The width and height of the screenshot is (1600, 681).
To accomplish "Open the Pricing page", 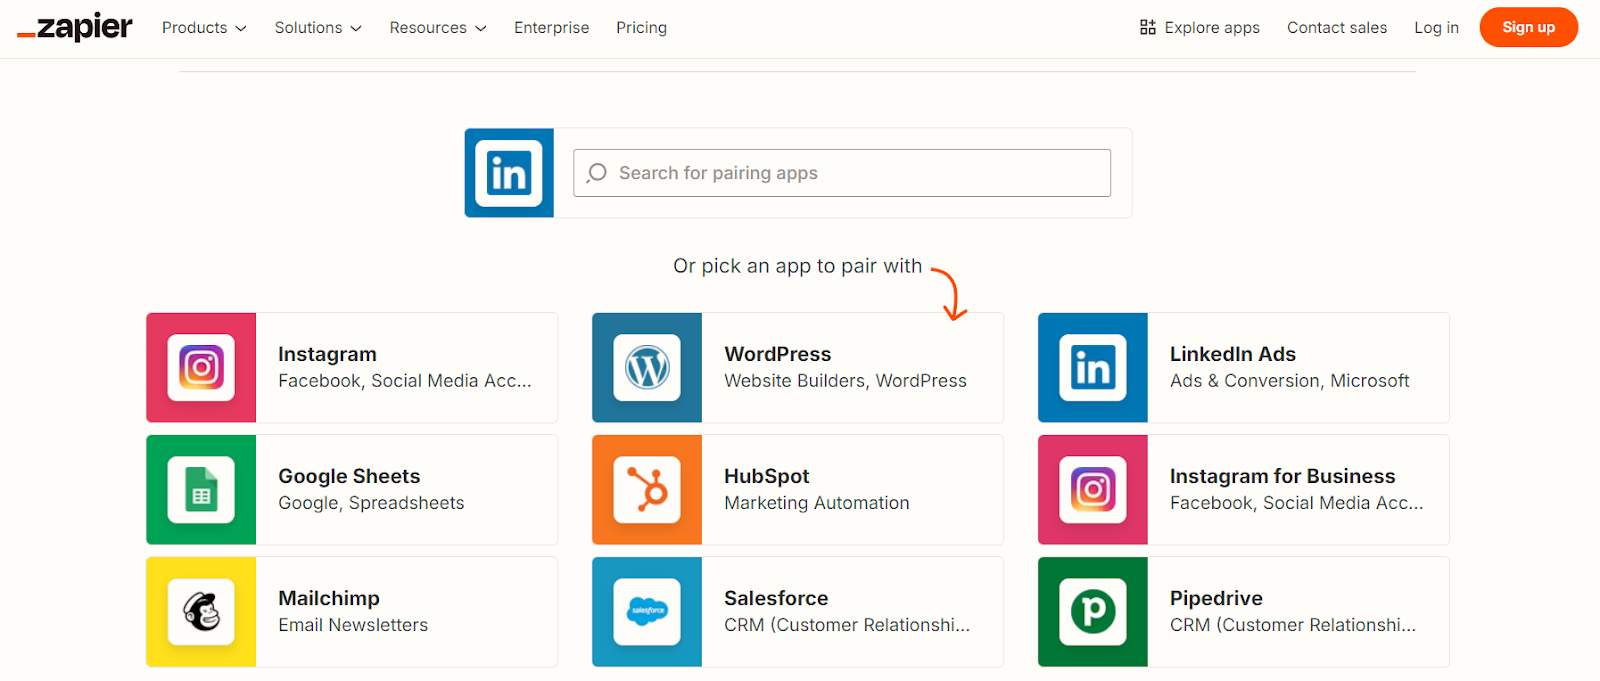I will click(641, 28).
